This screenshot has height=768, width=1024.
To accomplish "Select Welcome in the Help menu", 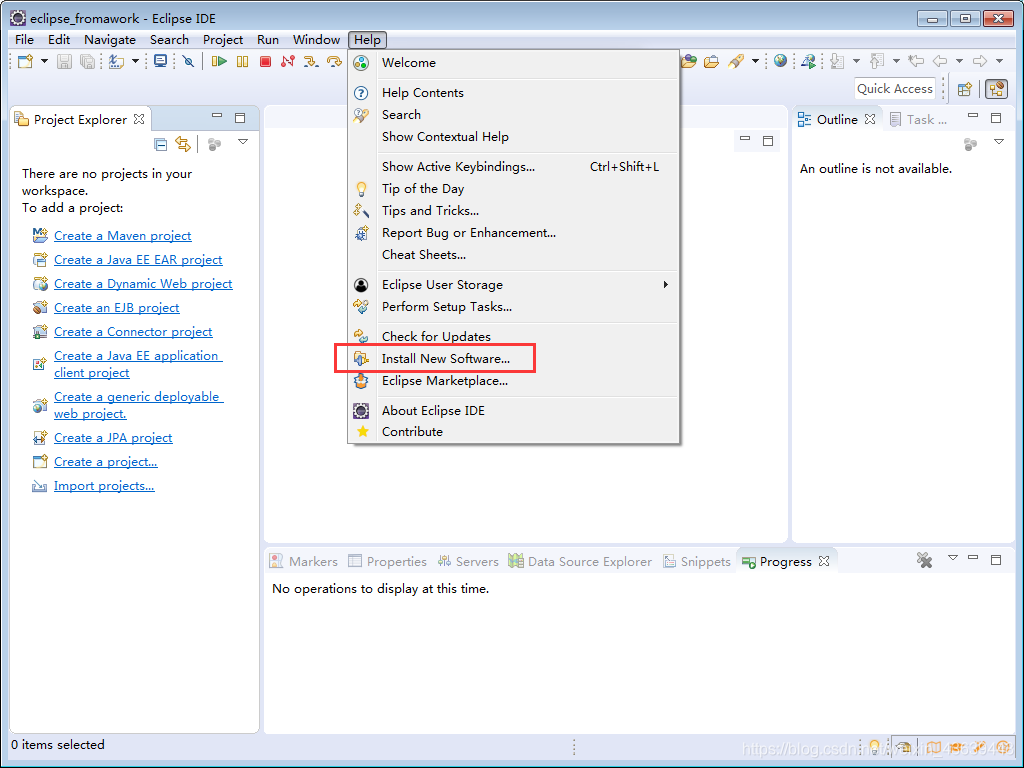I will (x=514, y=63).
